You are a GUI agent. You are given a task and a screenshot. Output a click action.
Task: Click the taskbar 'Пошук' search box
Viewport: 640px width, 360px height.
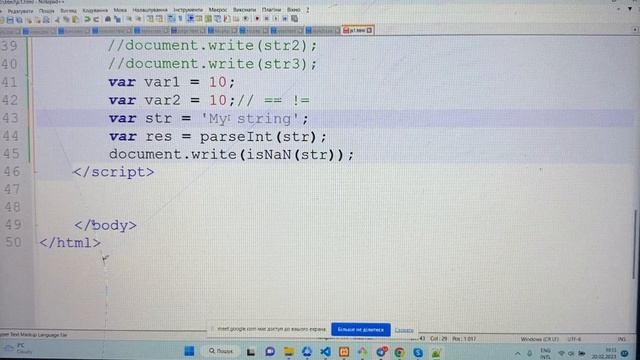point(221,351)
